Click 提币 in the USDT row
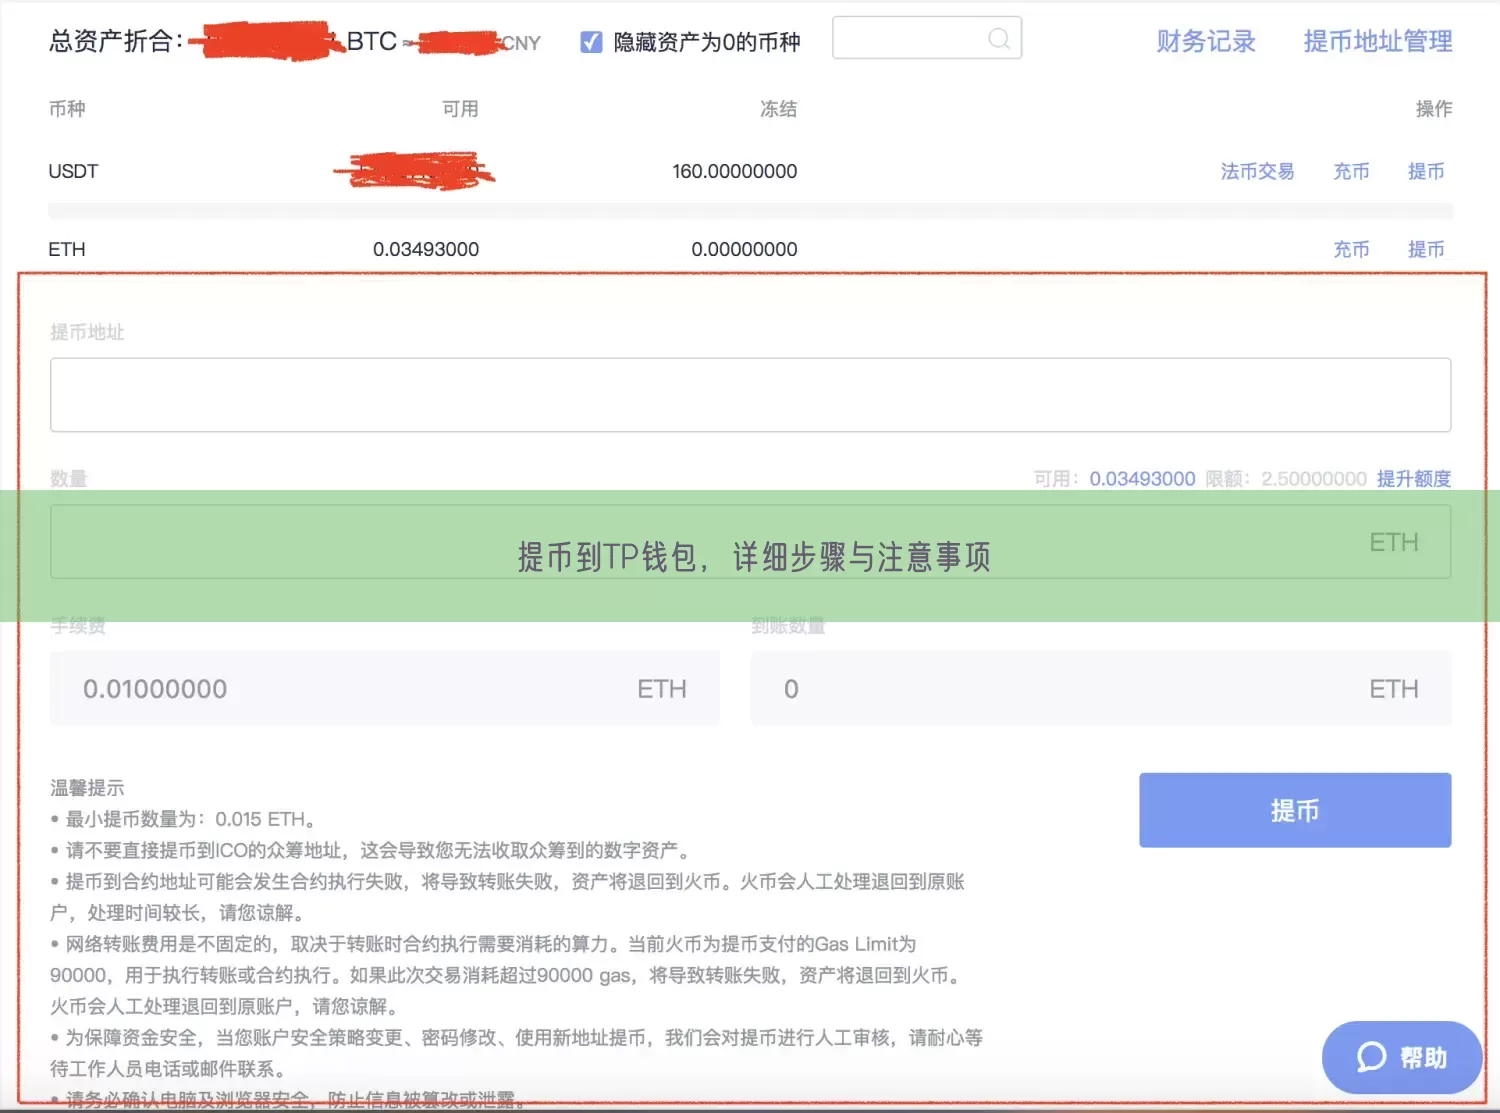The image size is (1500, 1113). 1426,171
